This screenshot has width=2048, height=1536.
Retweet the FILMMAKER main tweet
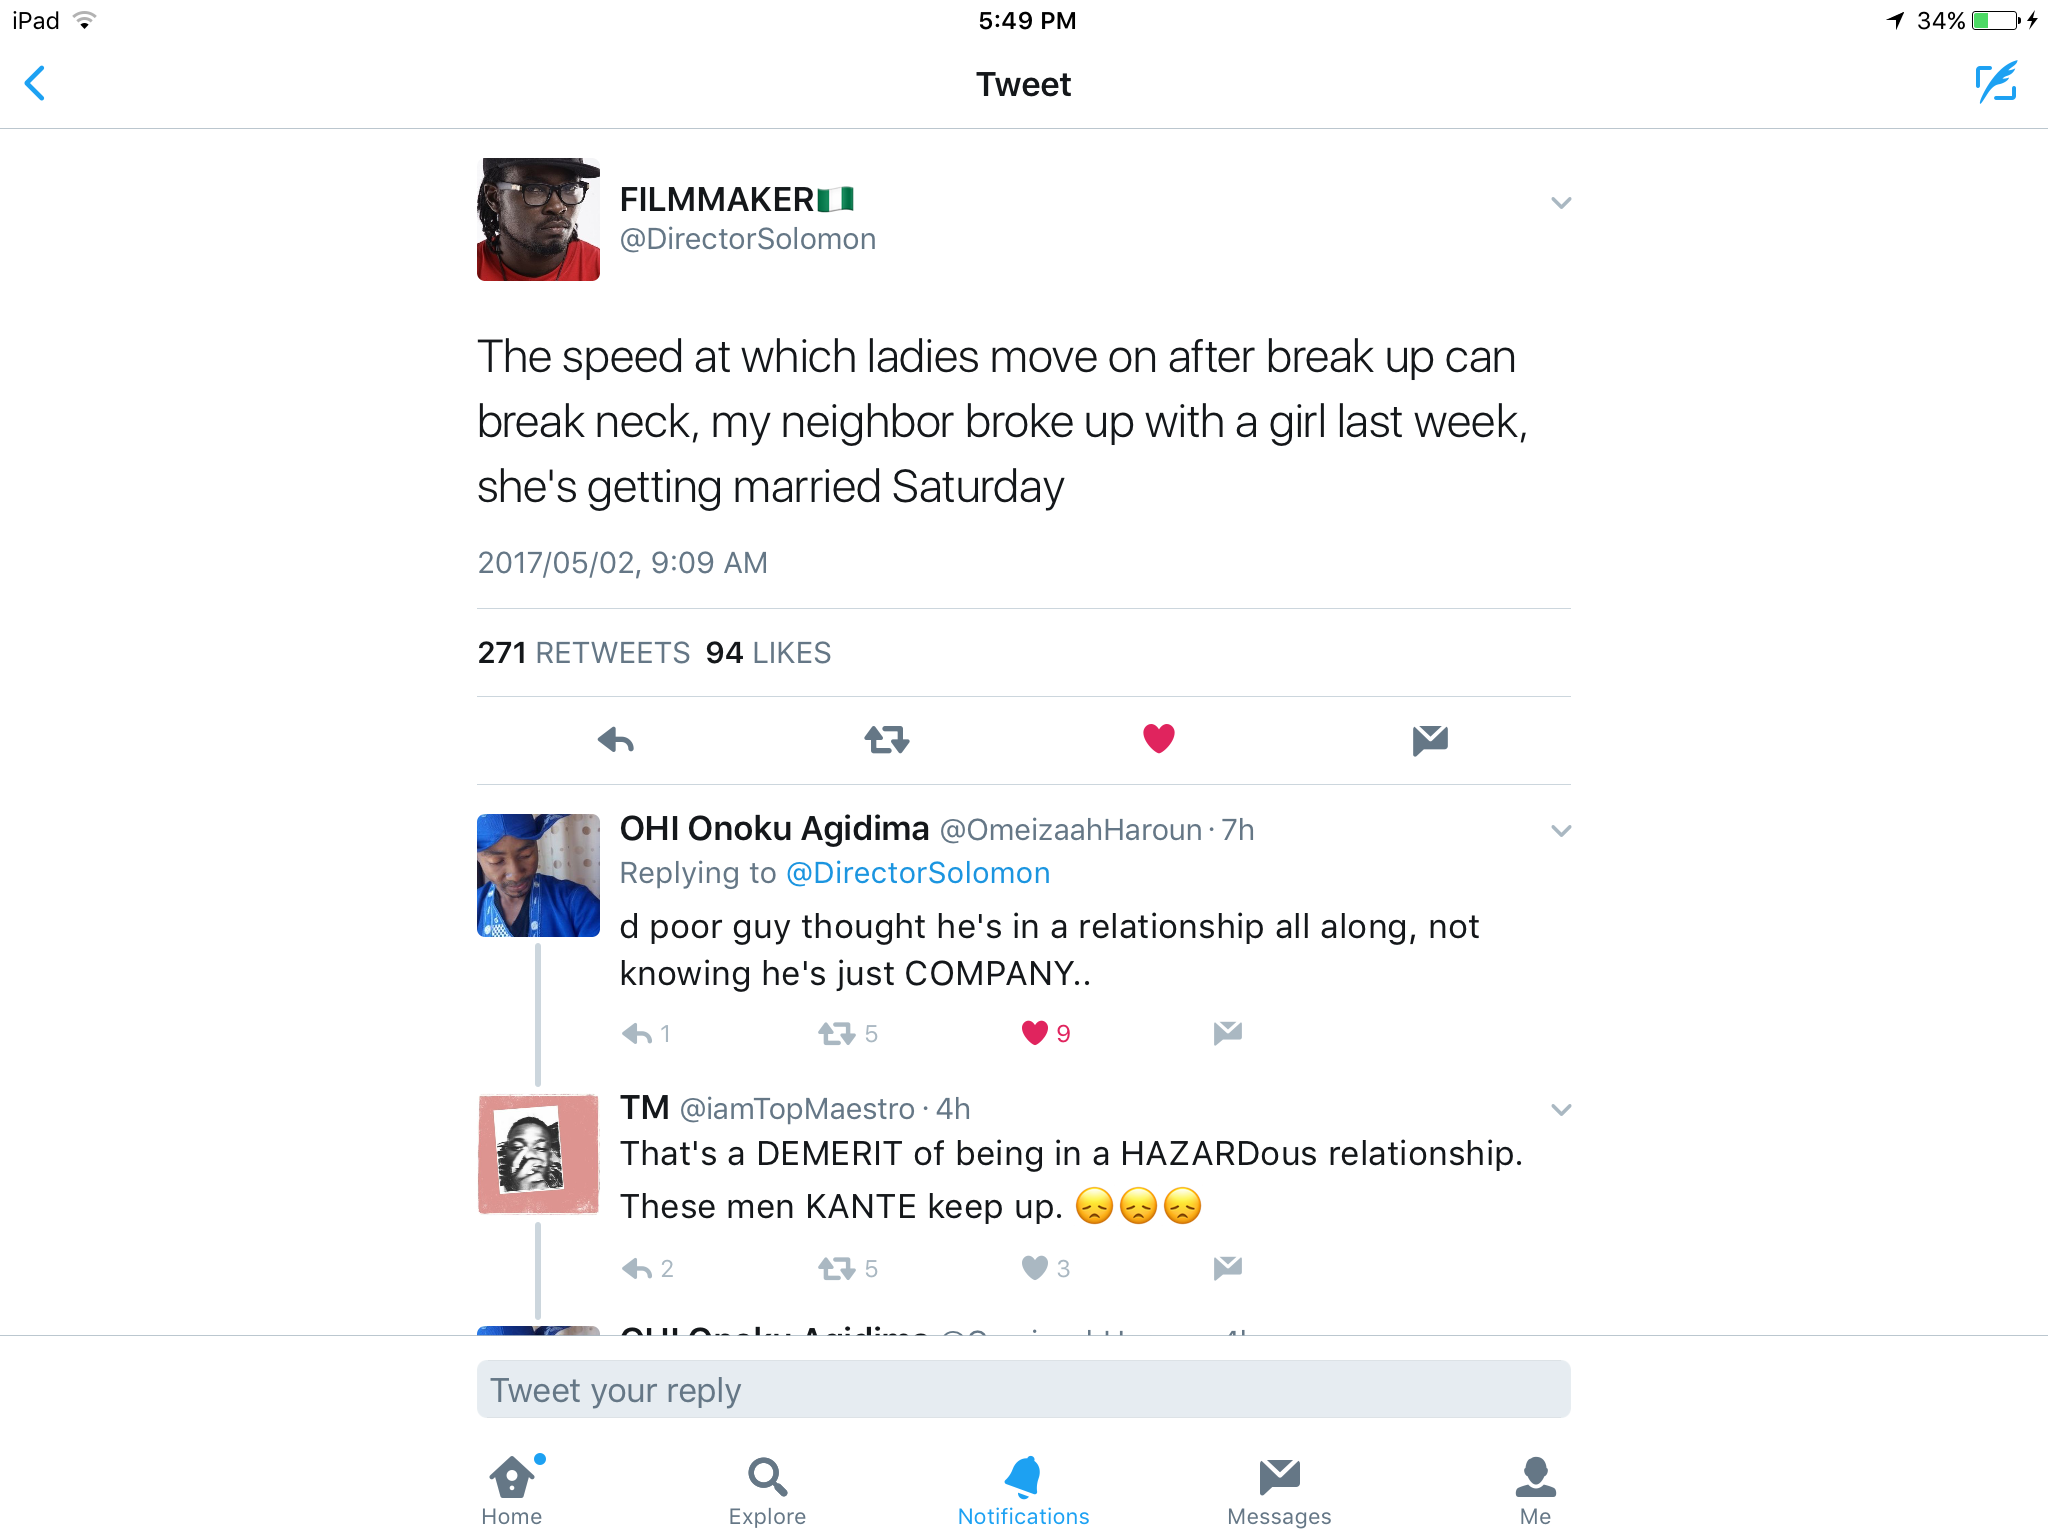(x=887, y=740)
